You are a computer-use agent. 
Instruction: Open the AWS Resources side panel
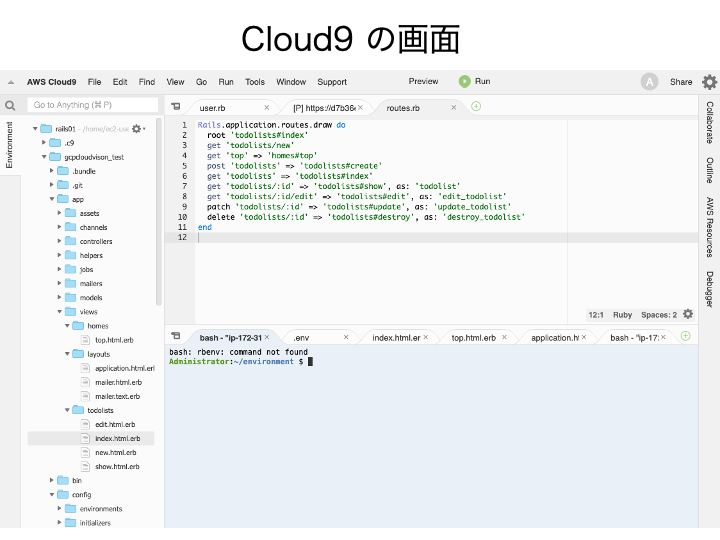(x=709, y=227)
